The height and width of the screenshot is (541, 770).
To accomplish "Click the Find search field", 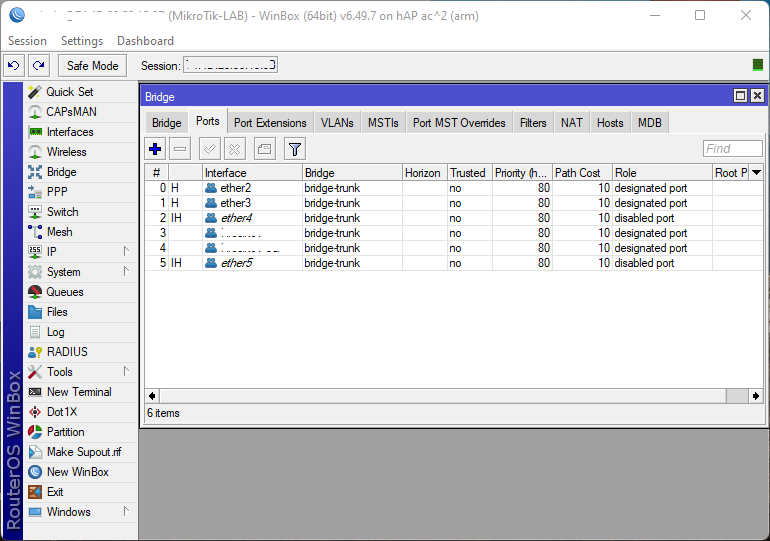I will 733,148.
